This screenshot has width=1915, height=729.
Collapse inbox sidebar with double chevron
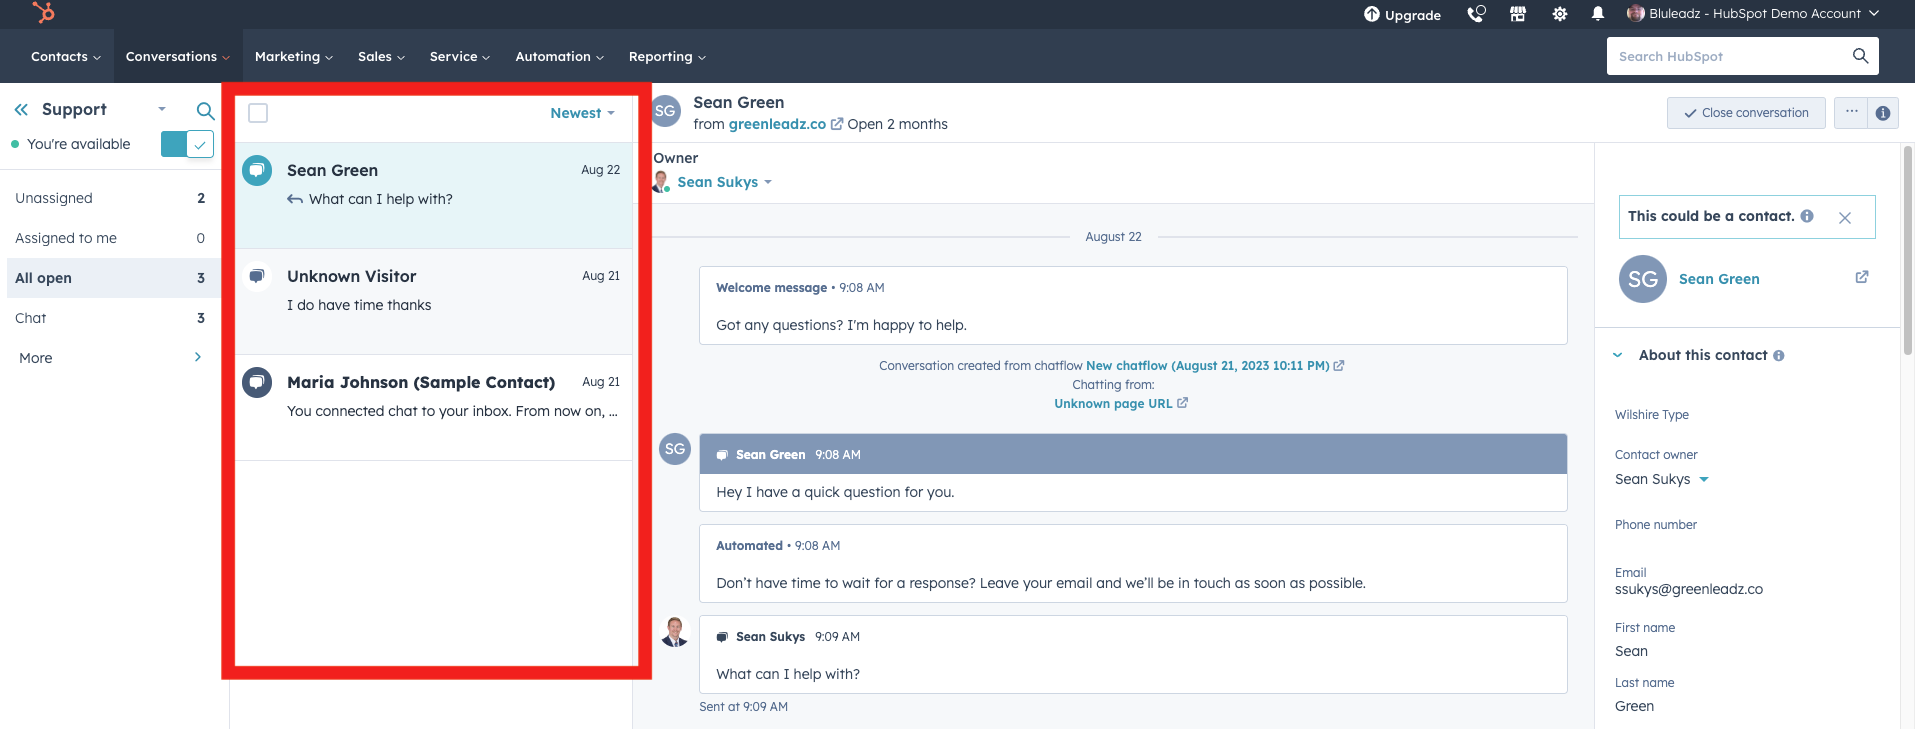[21, 110]
